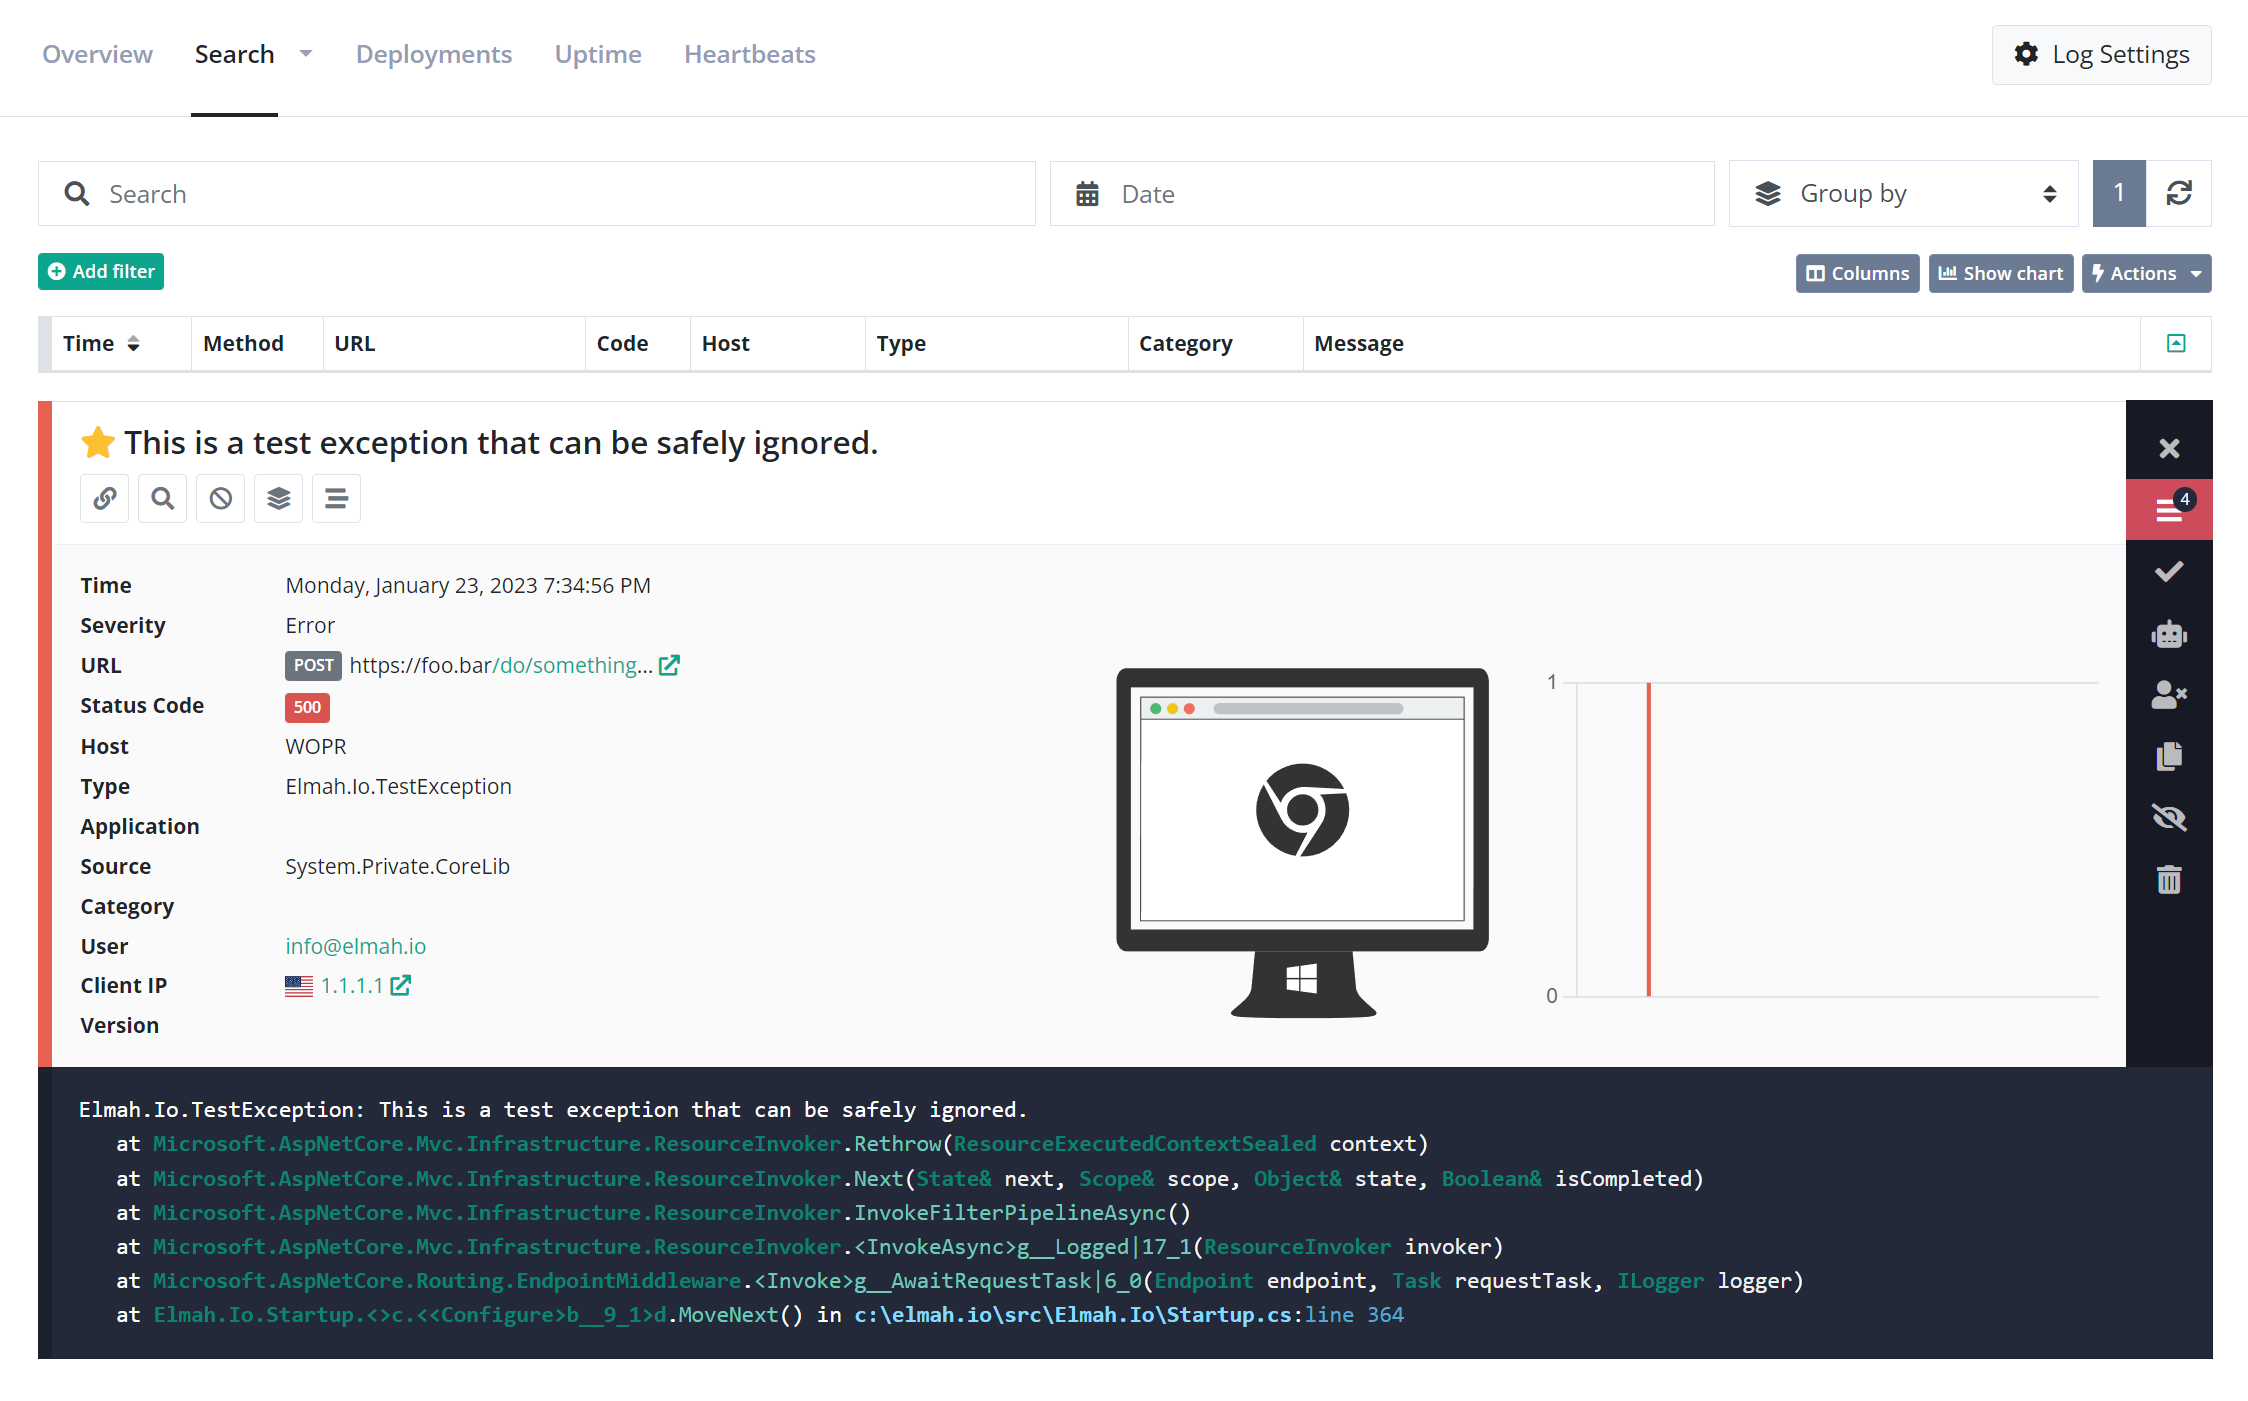Open the info@elmah.io user link
Viewport: 2248px width, 1401px height.
(355, 946)
